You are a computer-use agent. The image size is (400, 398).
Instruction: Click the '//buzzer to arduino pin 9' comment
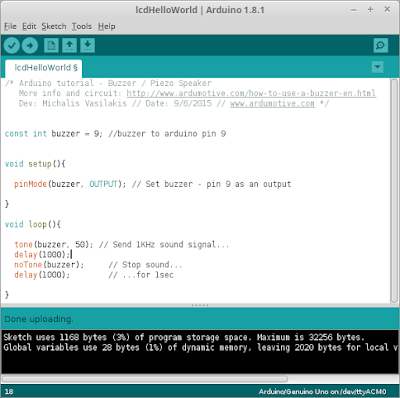pos(167,134)
